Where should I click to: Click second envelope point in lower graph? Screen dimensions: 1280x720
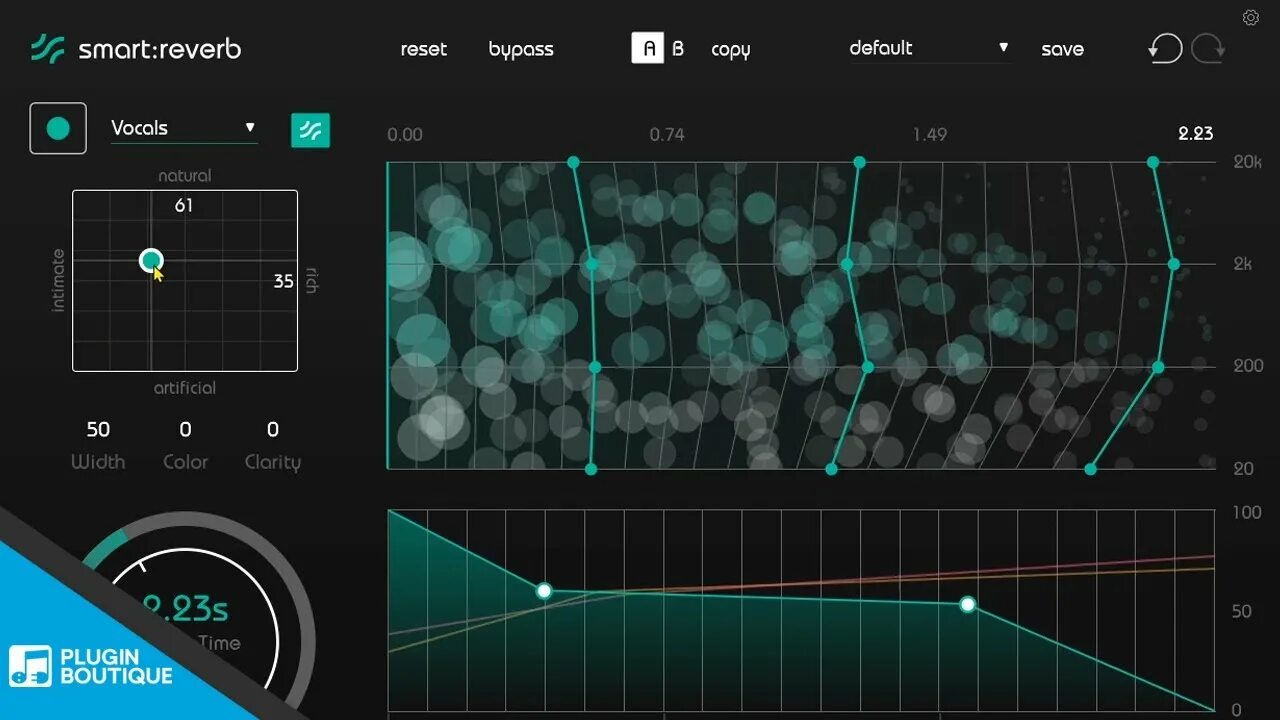967,604
